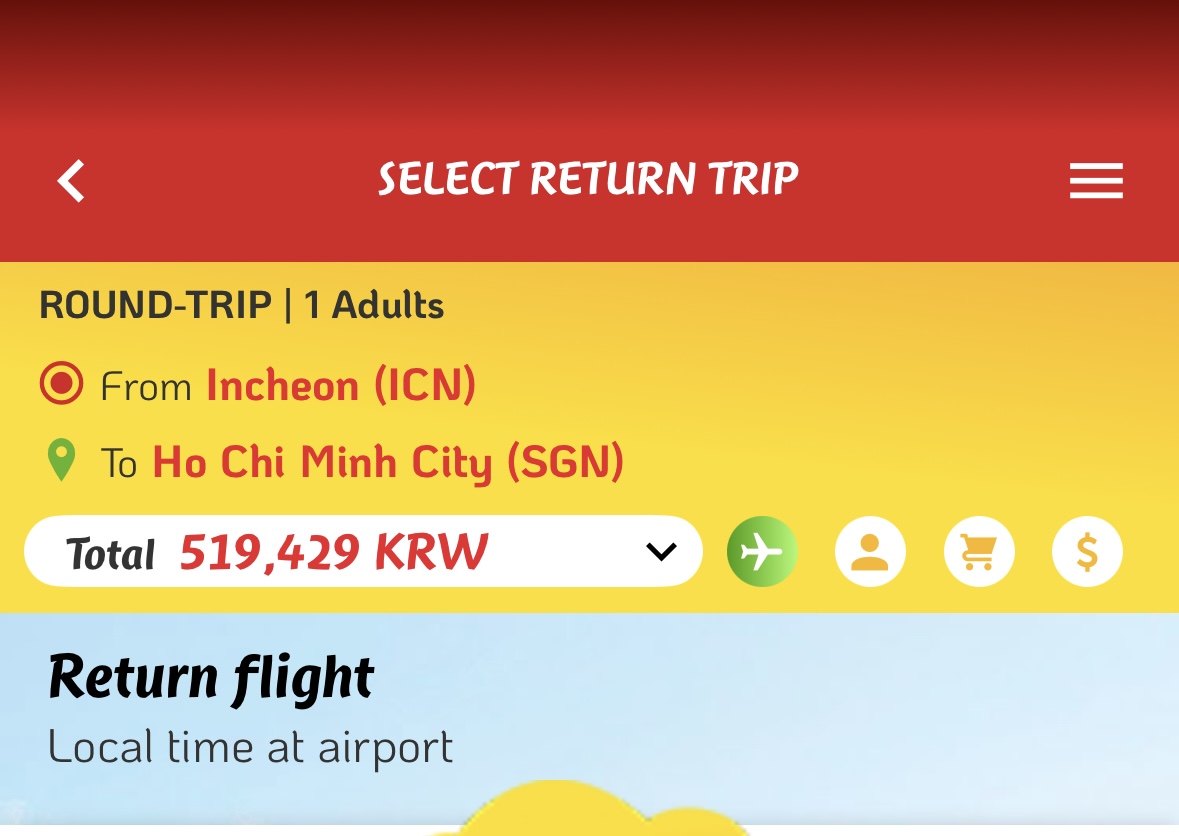Tap the From label before Incheon

[146, 387]
